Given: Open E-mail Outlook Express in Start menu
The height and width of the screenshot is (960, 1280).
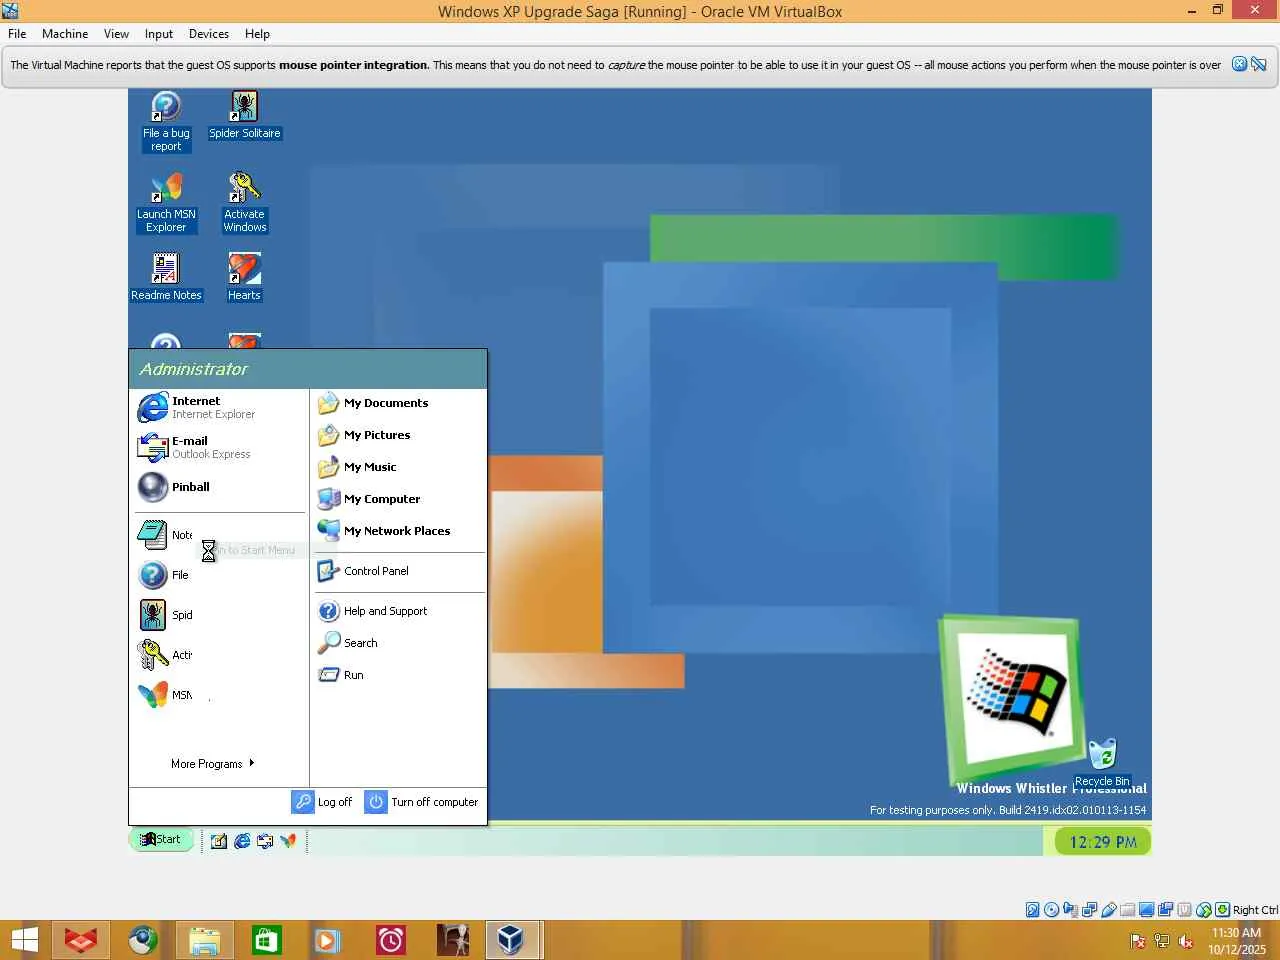Looking at the screenshot, I should point(218,447).
